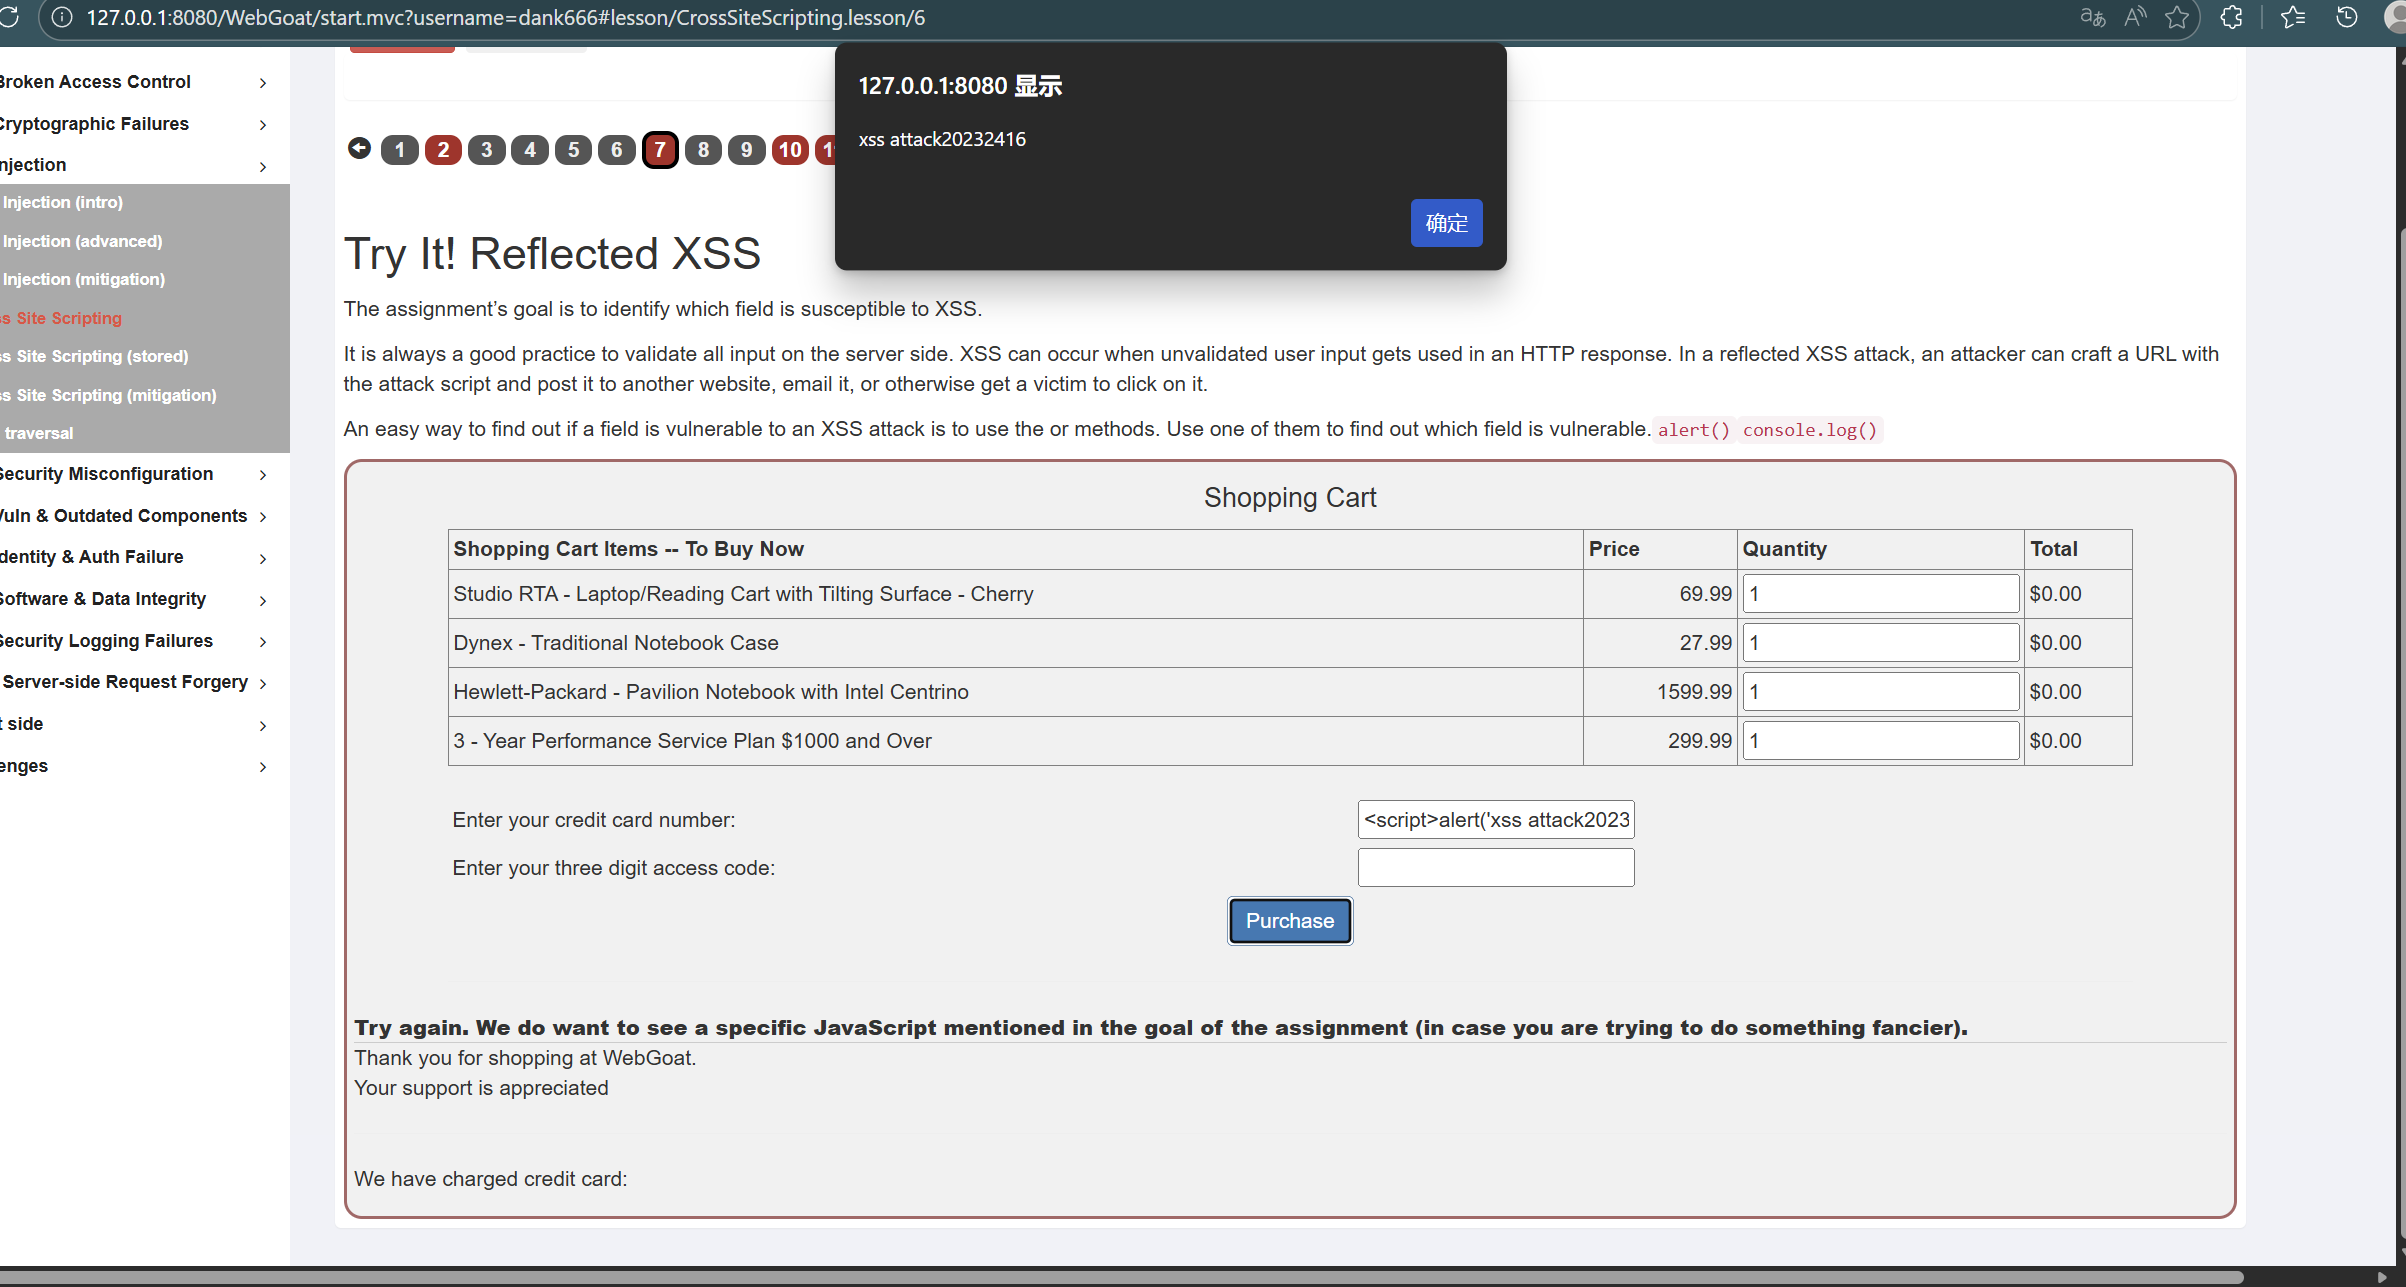The width and height of the screenshot is (2406, 1287).
Task: Open the translate page icon
Action: pos(2092,17)
